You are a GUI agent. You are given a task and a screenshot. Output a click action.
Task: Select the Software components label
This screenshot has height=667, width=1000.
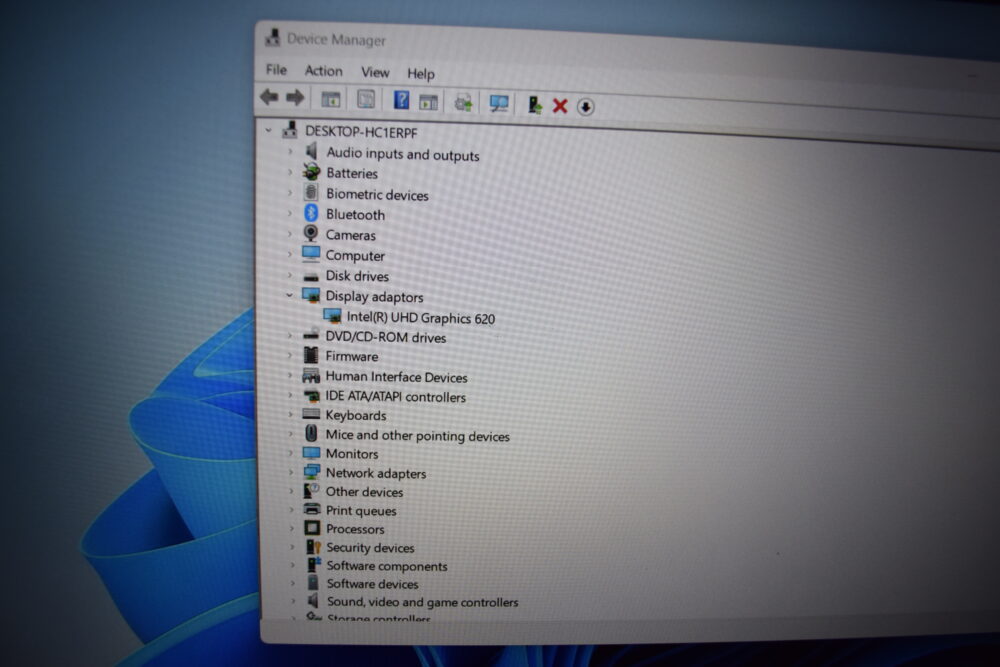387,566
